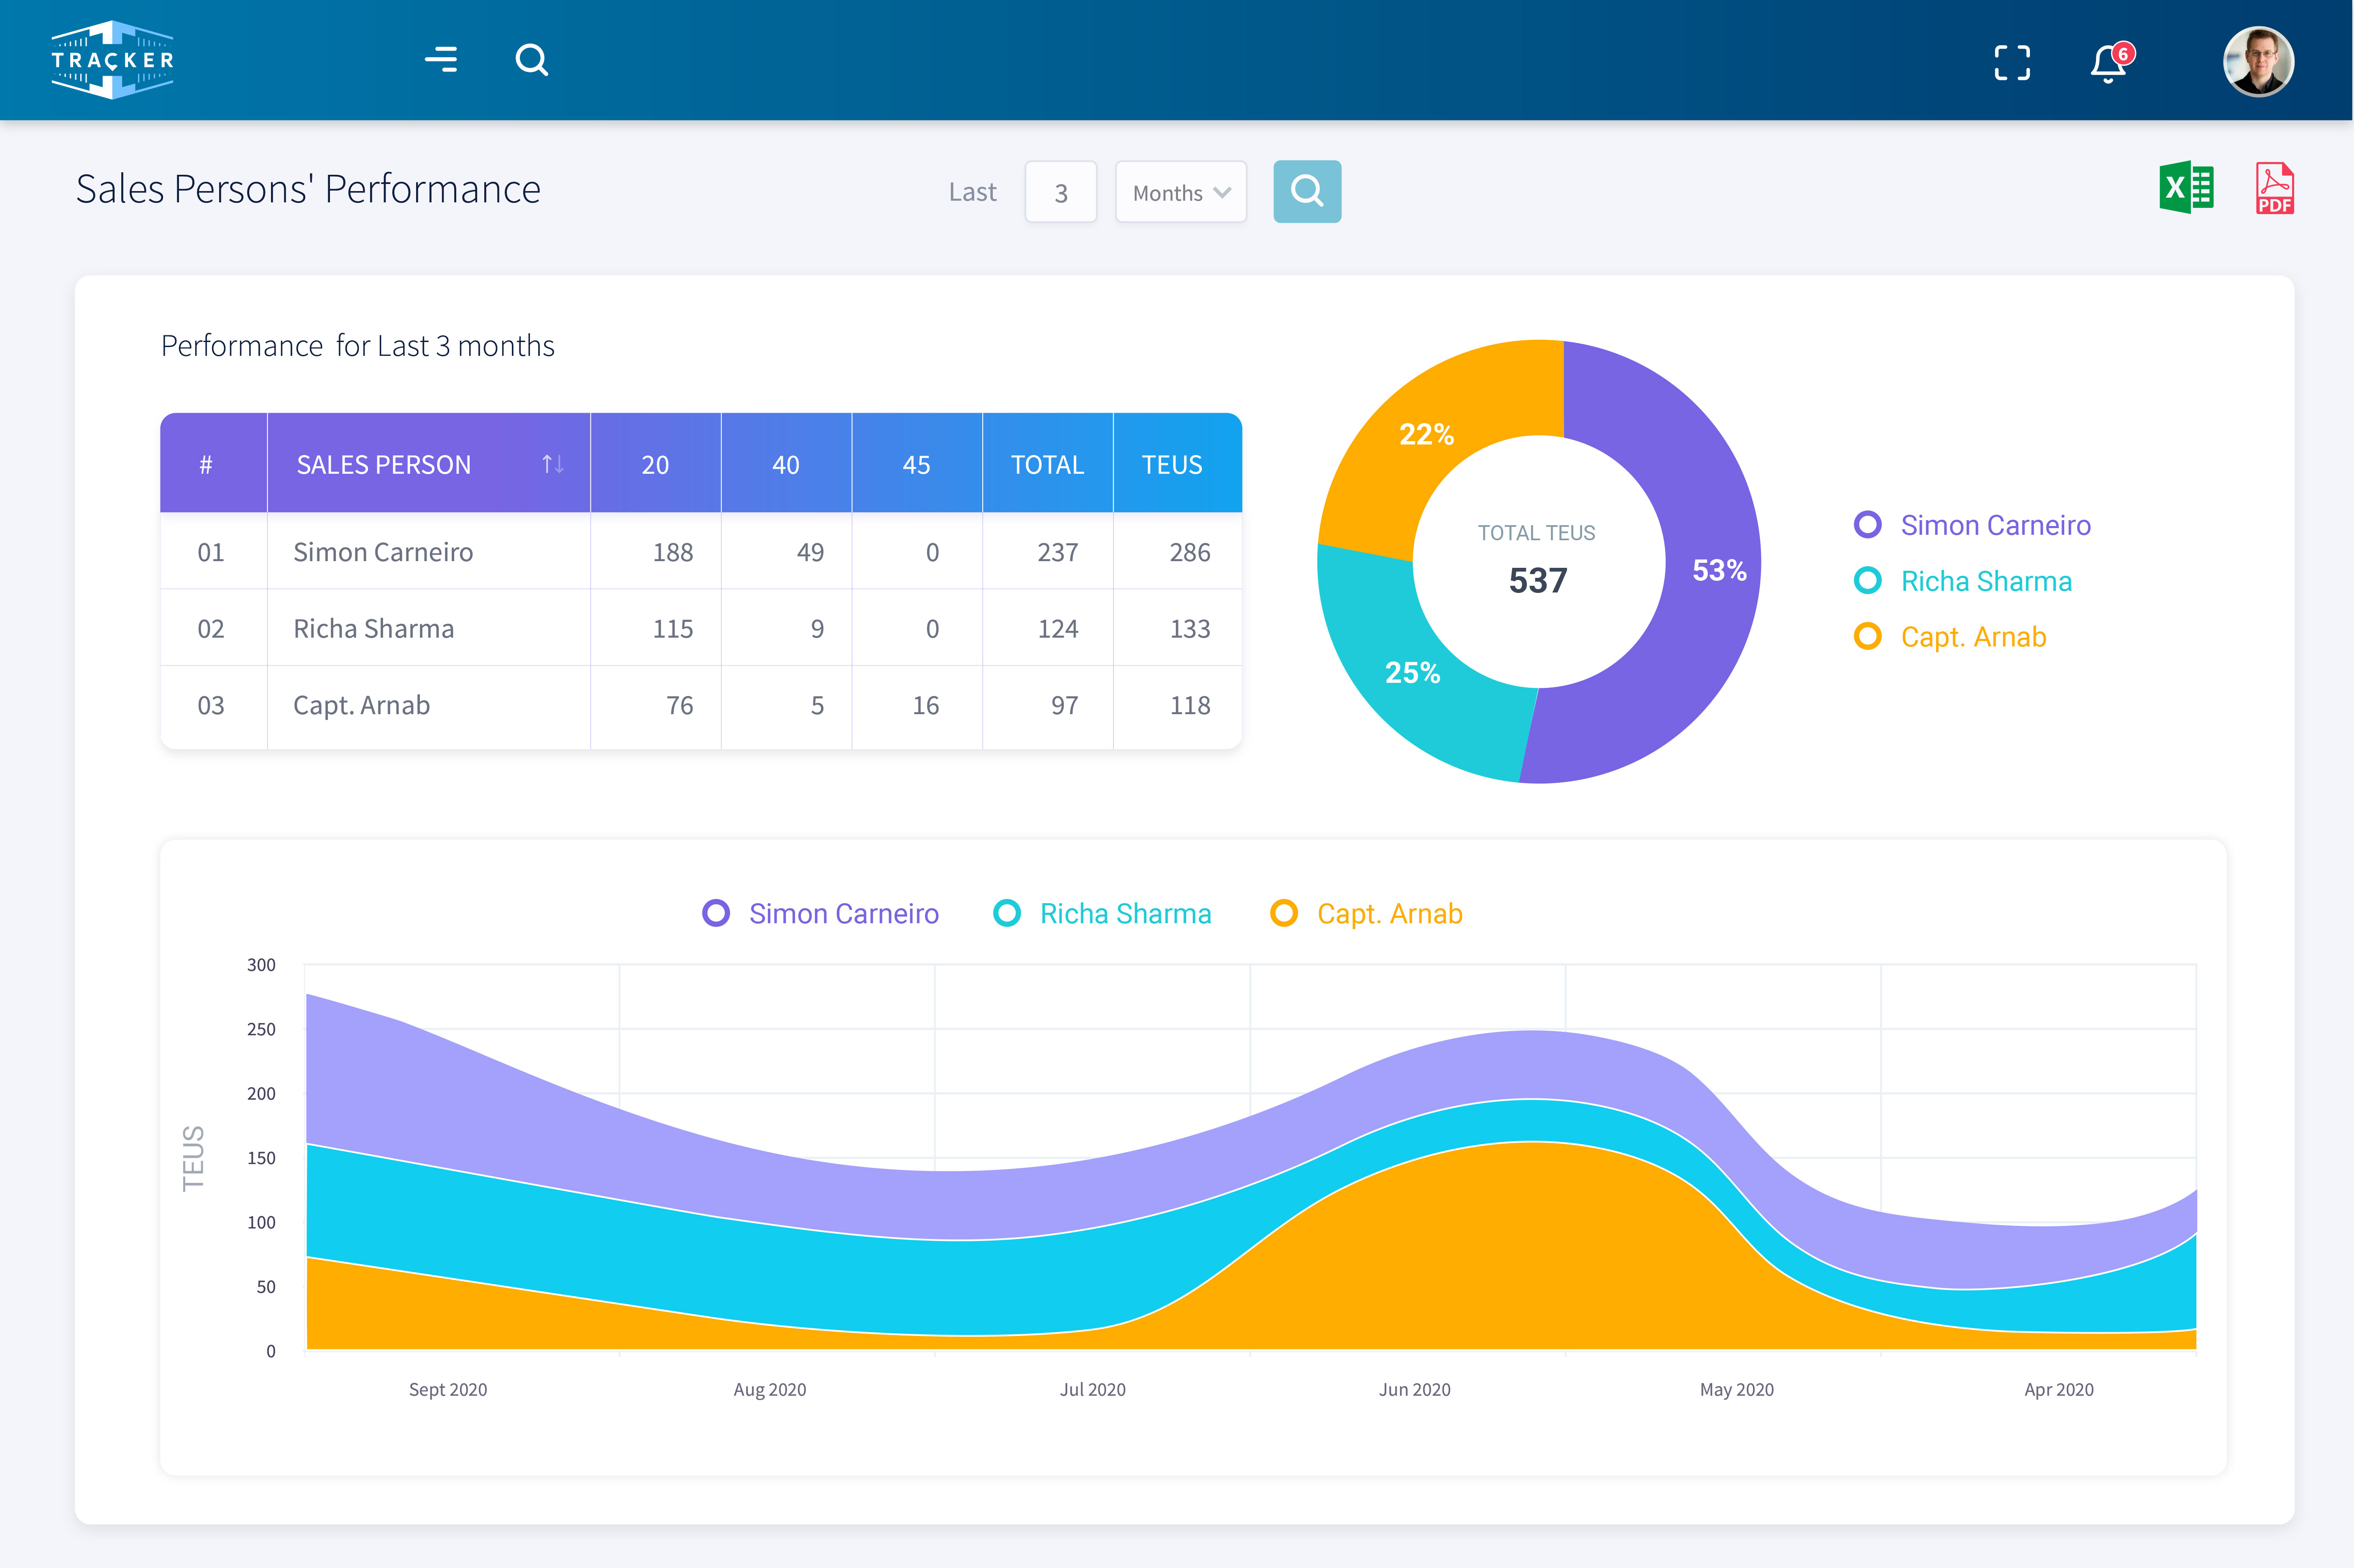
Task: Sort table by Sales Person arrows
Action: [x=553, y=464]
